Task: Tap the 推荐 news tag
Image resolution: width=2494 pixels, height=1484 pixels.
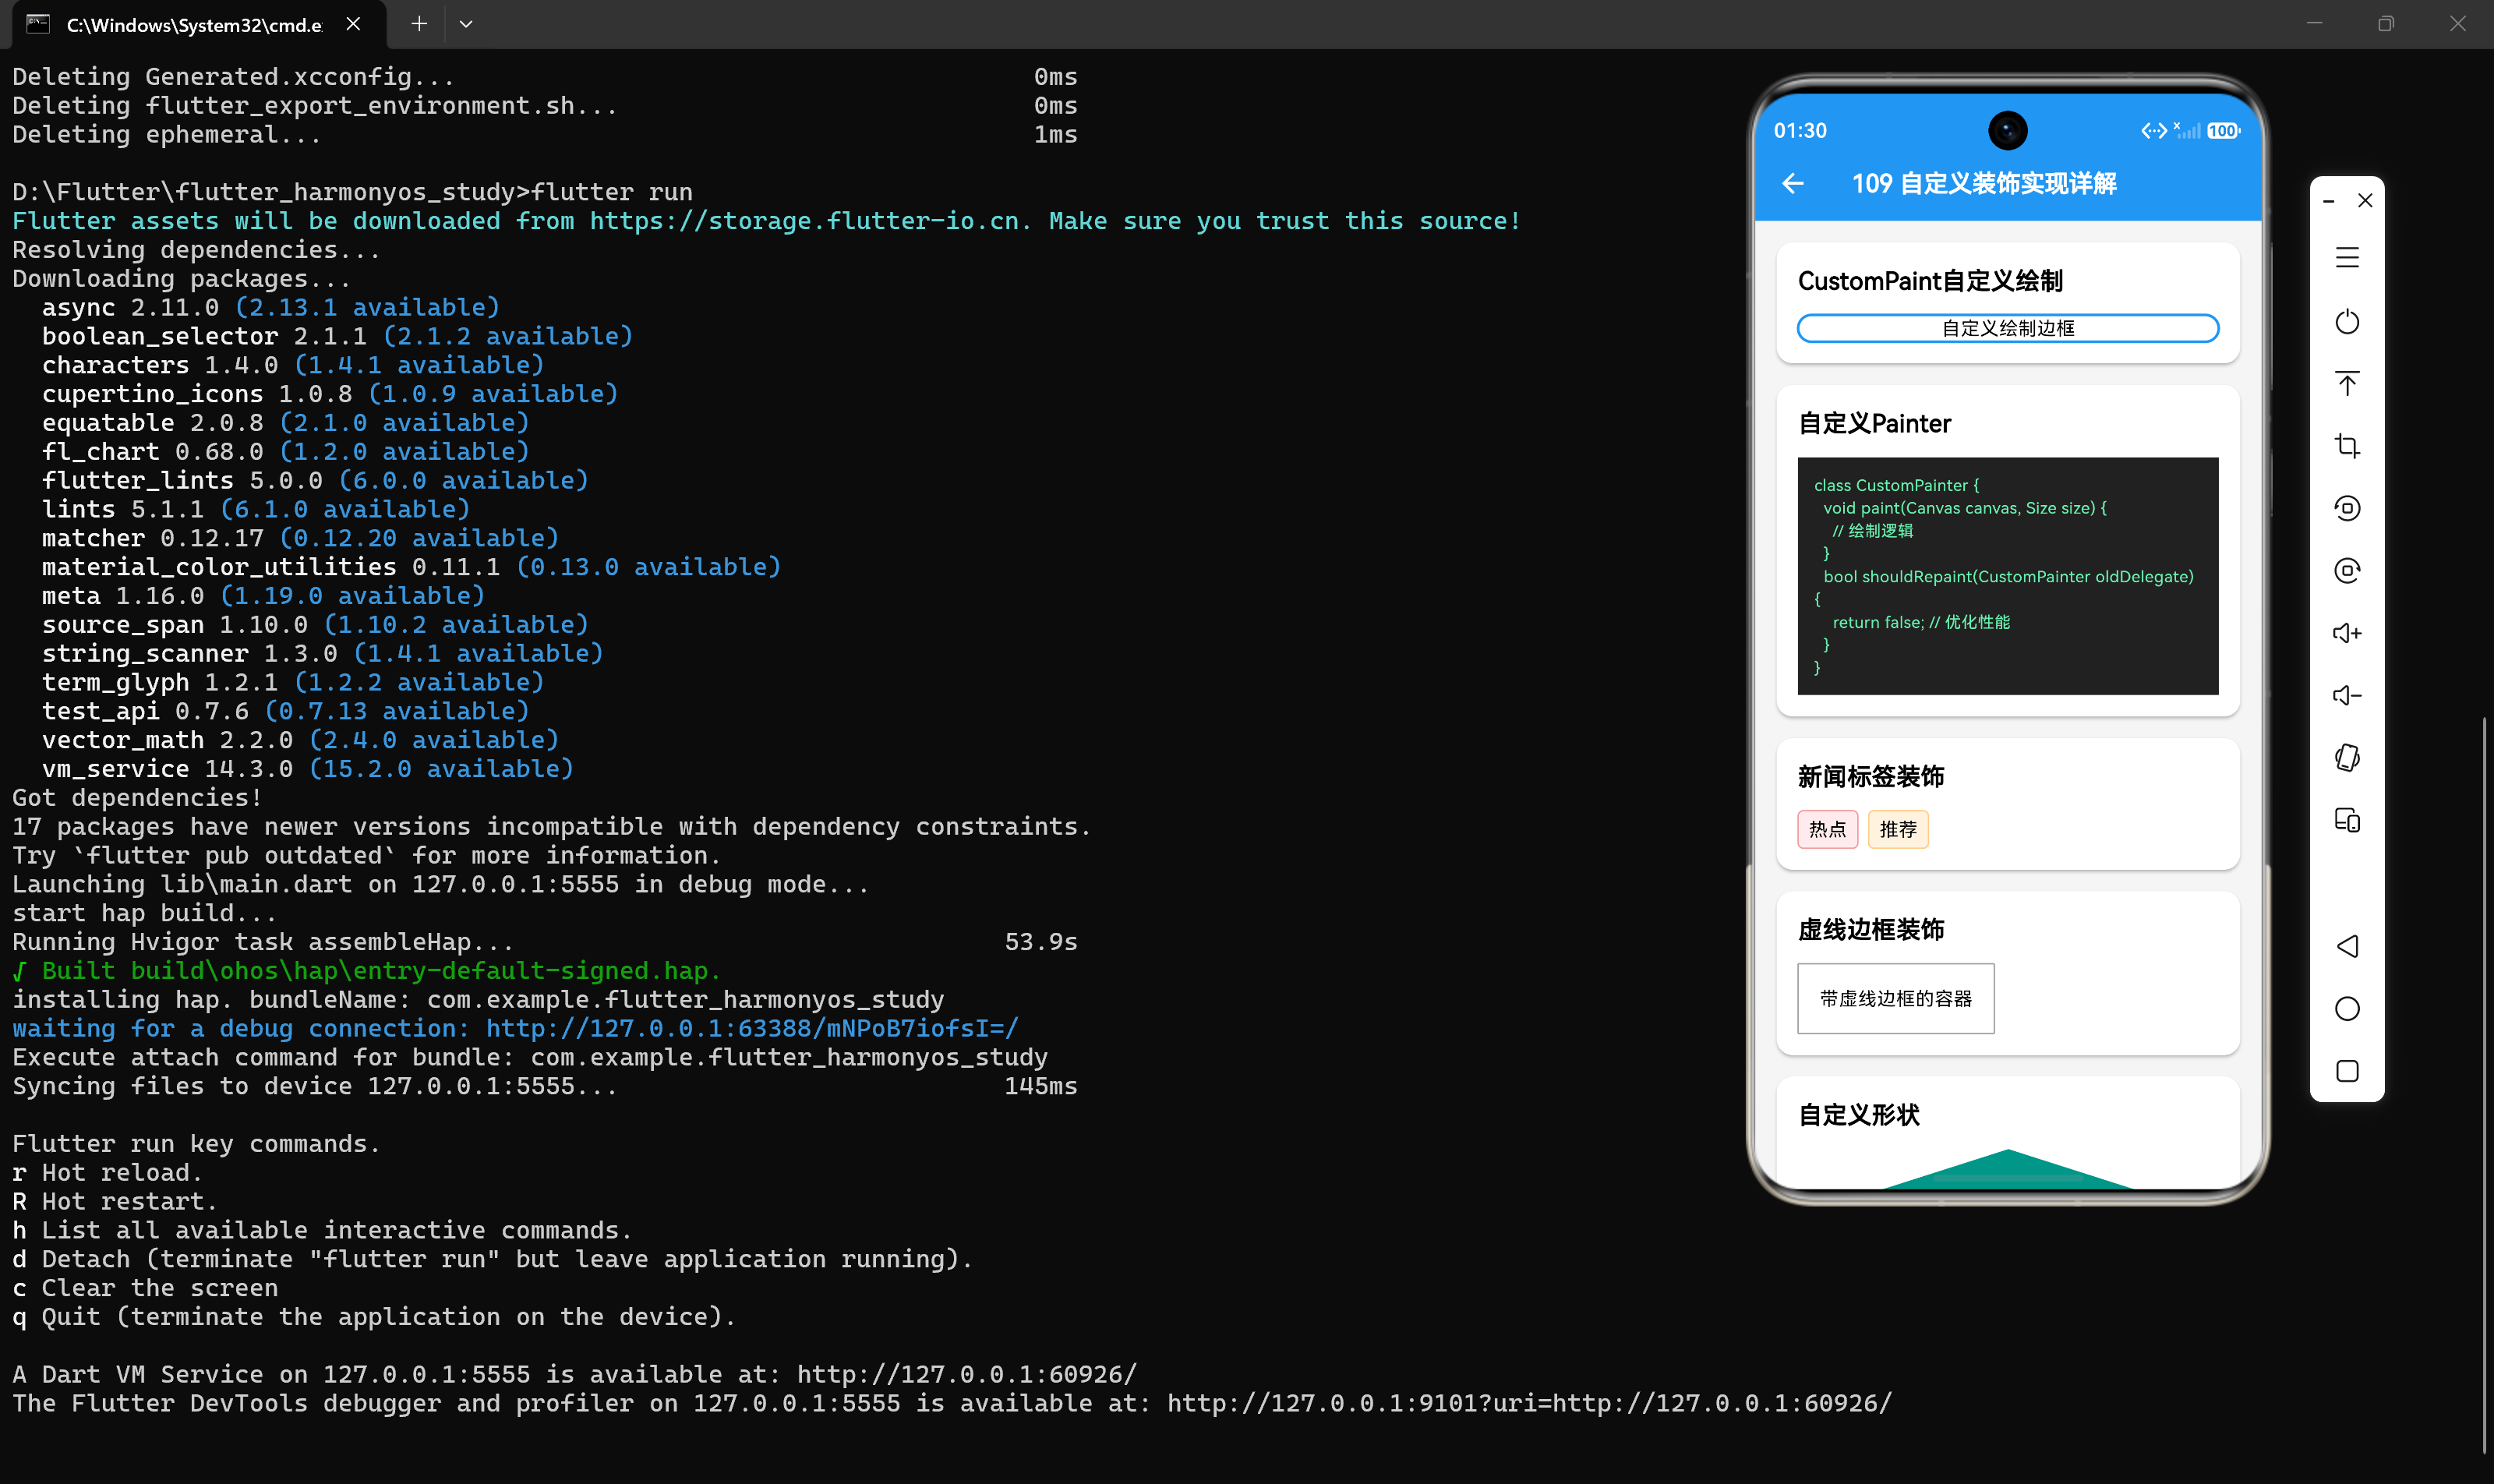Action: point(1897,829)
